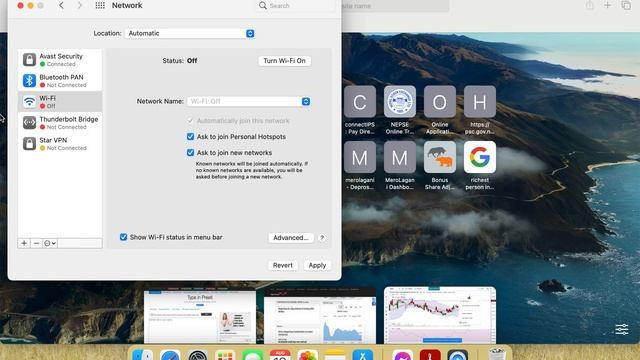640x360 pixels.
Task: Select the Bluetooth PAN service
Action: click(60, 80)
